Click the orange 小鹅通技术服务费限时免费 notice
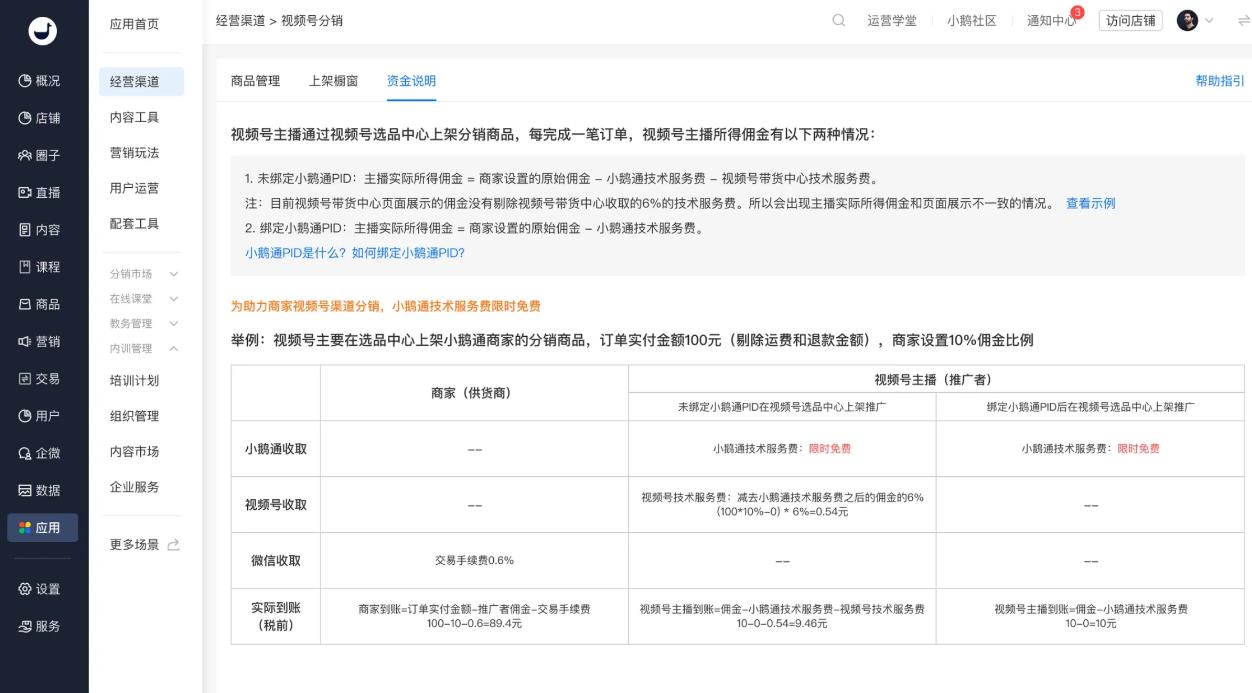Screen dimensions: 1252x693 [x=385, y=306]
